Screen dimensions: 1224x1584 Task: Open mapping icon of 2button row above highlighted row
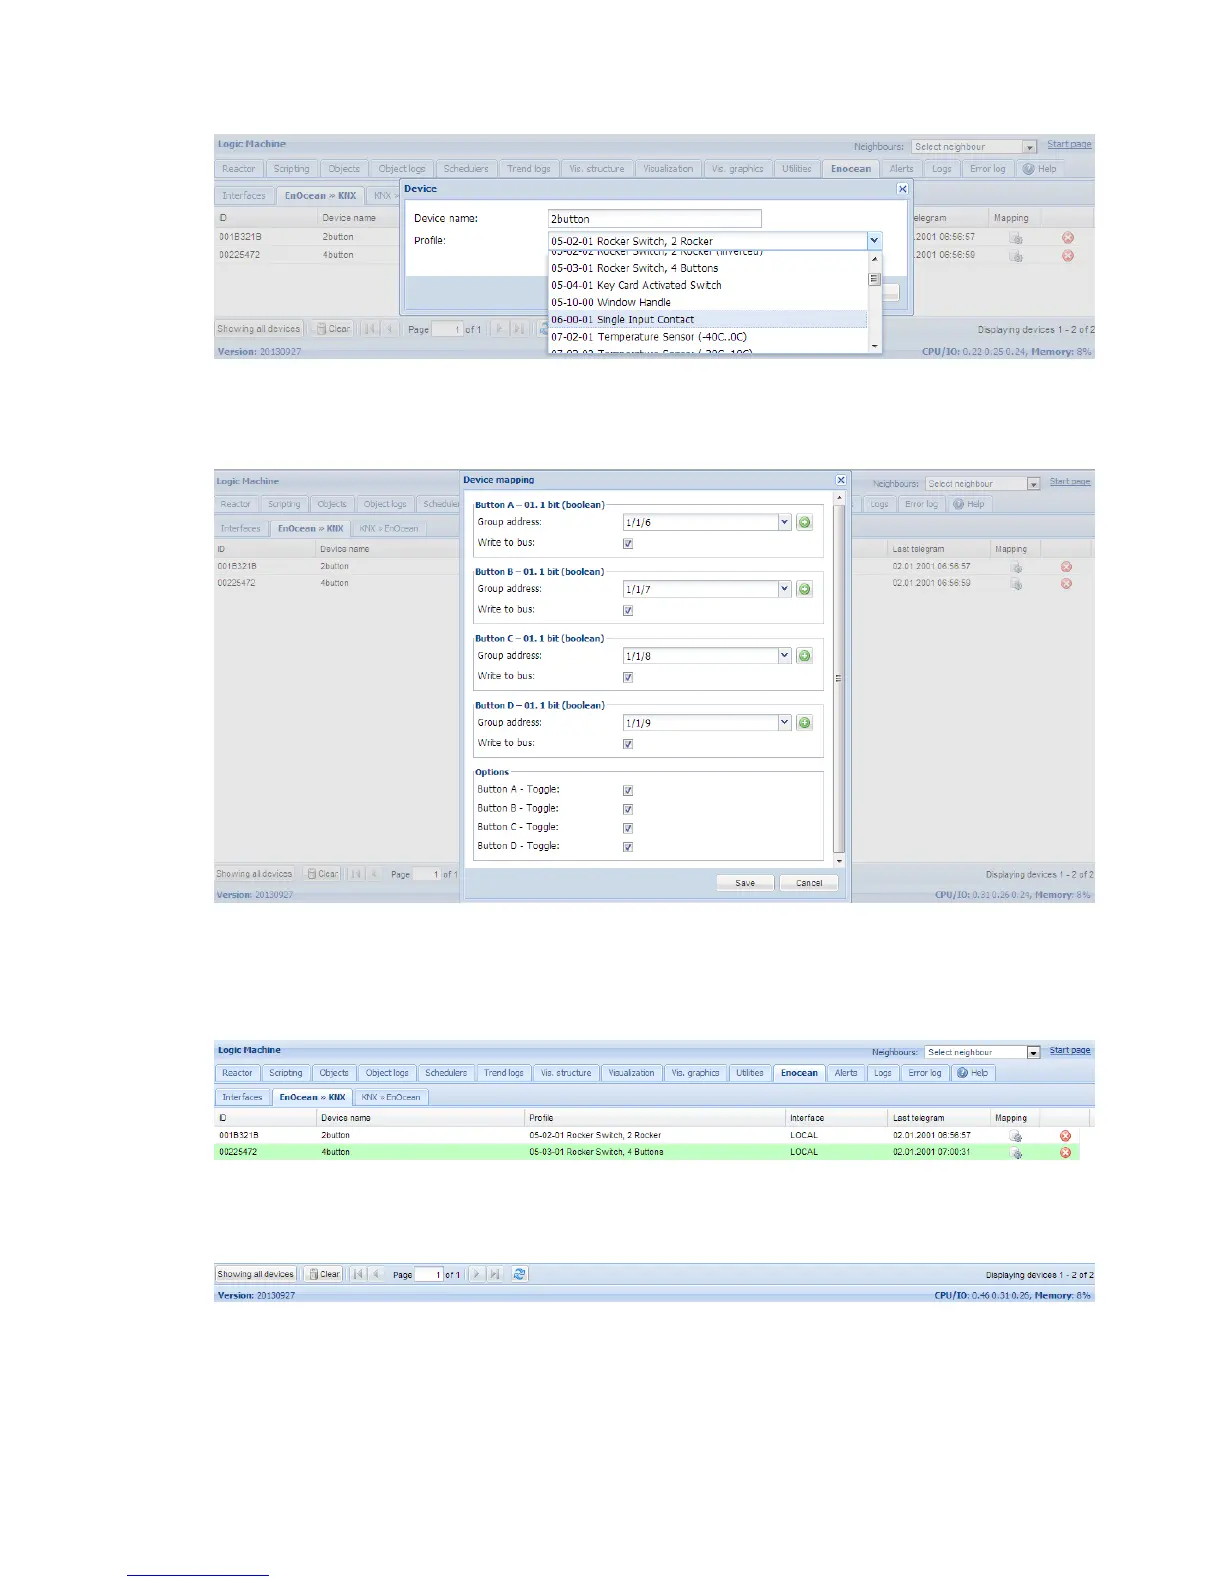click(x=1016, y=1136)
